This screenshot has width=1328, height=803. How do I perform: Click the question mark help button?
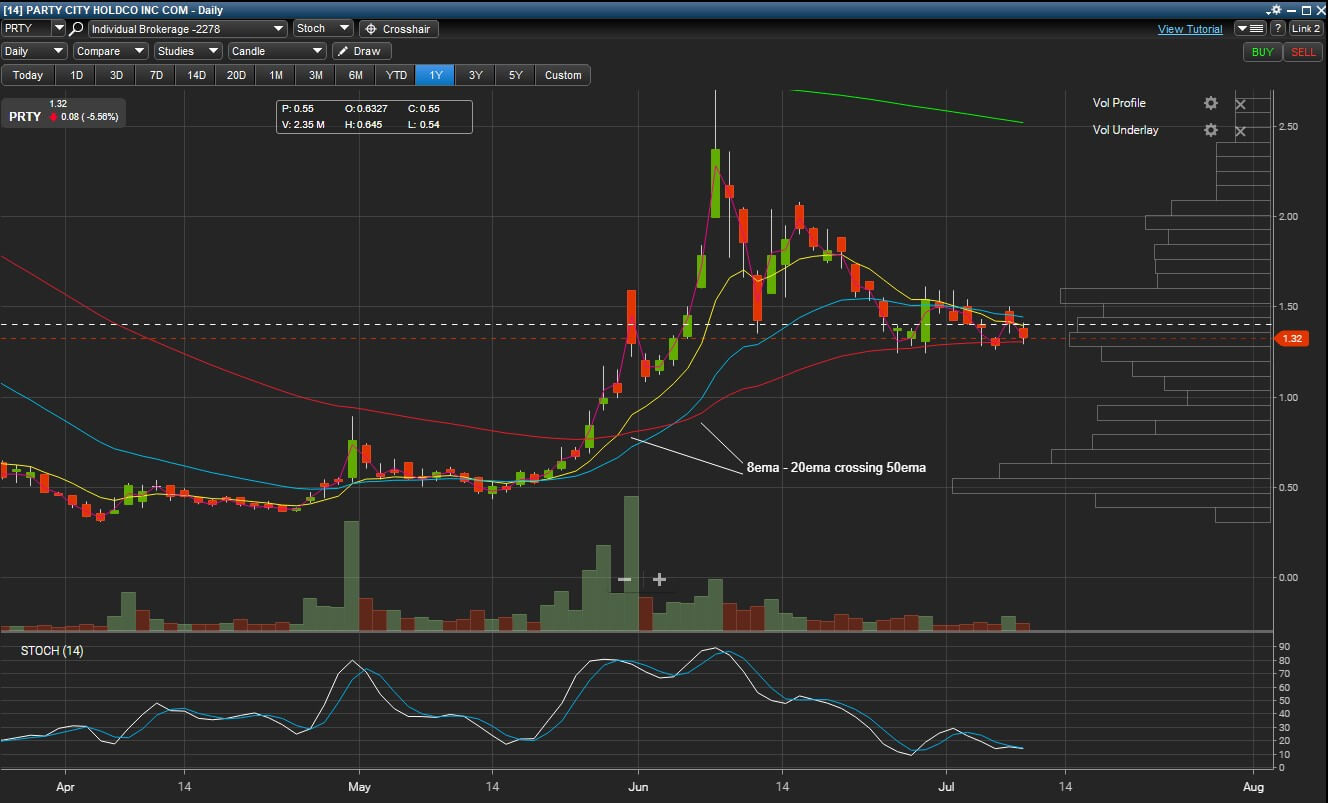pyautogui.click(x=1278, y=29)
